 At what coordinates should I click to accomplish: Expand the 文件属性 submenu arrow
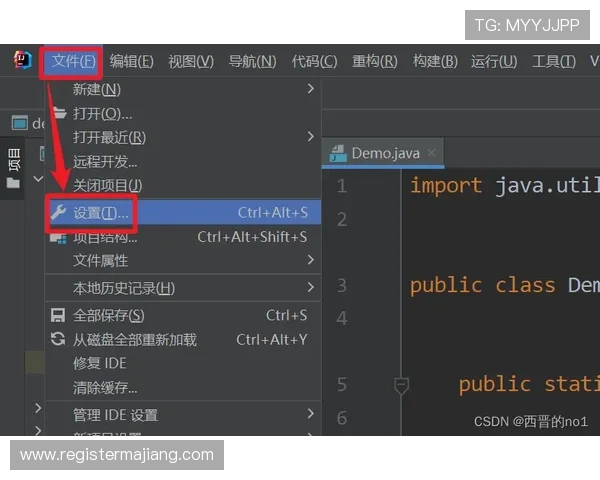click(x=311, y=260)
